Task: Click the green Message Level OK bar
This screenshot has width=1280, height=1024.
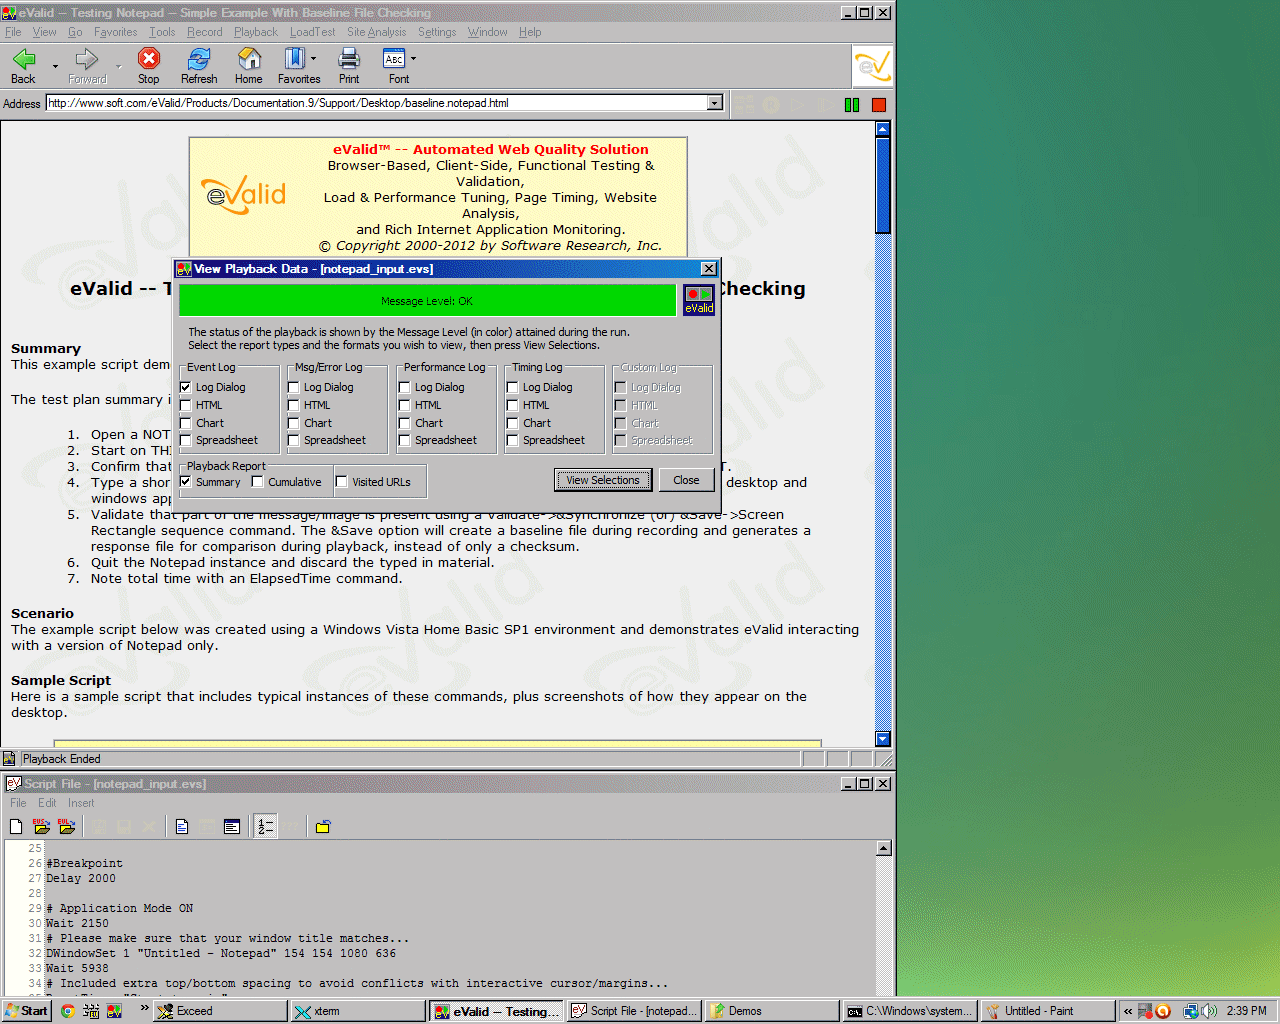Action: [428, 301]
